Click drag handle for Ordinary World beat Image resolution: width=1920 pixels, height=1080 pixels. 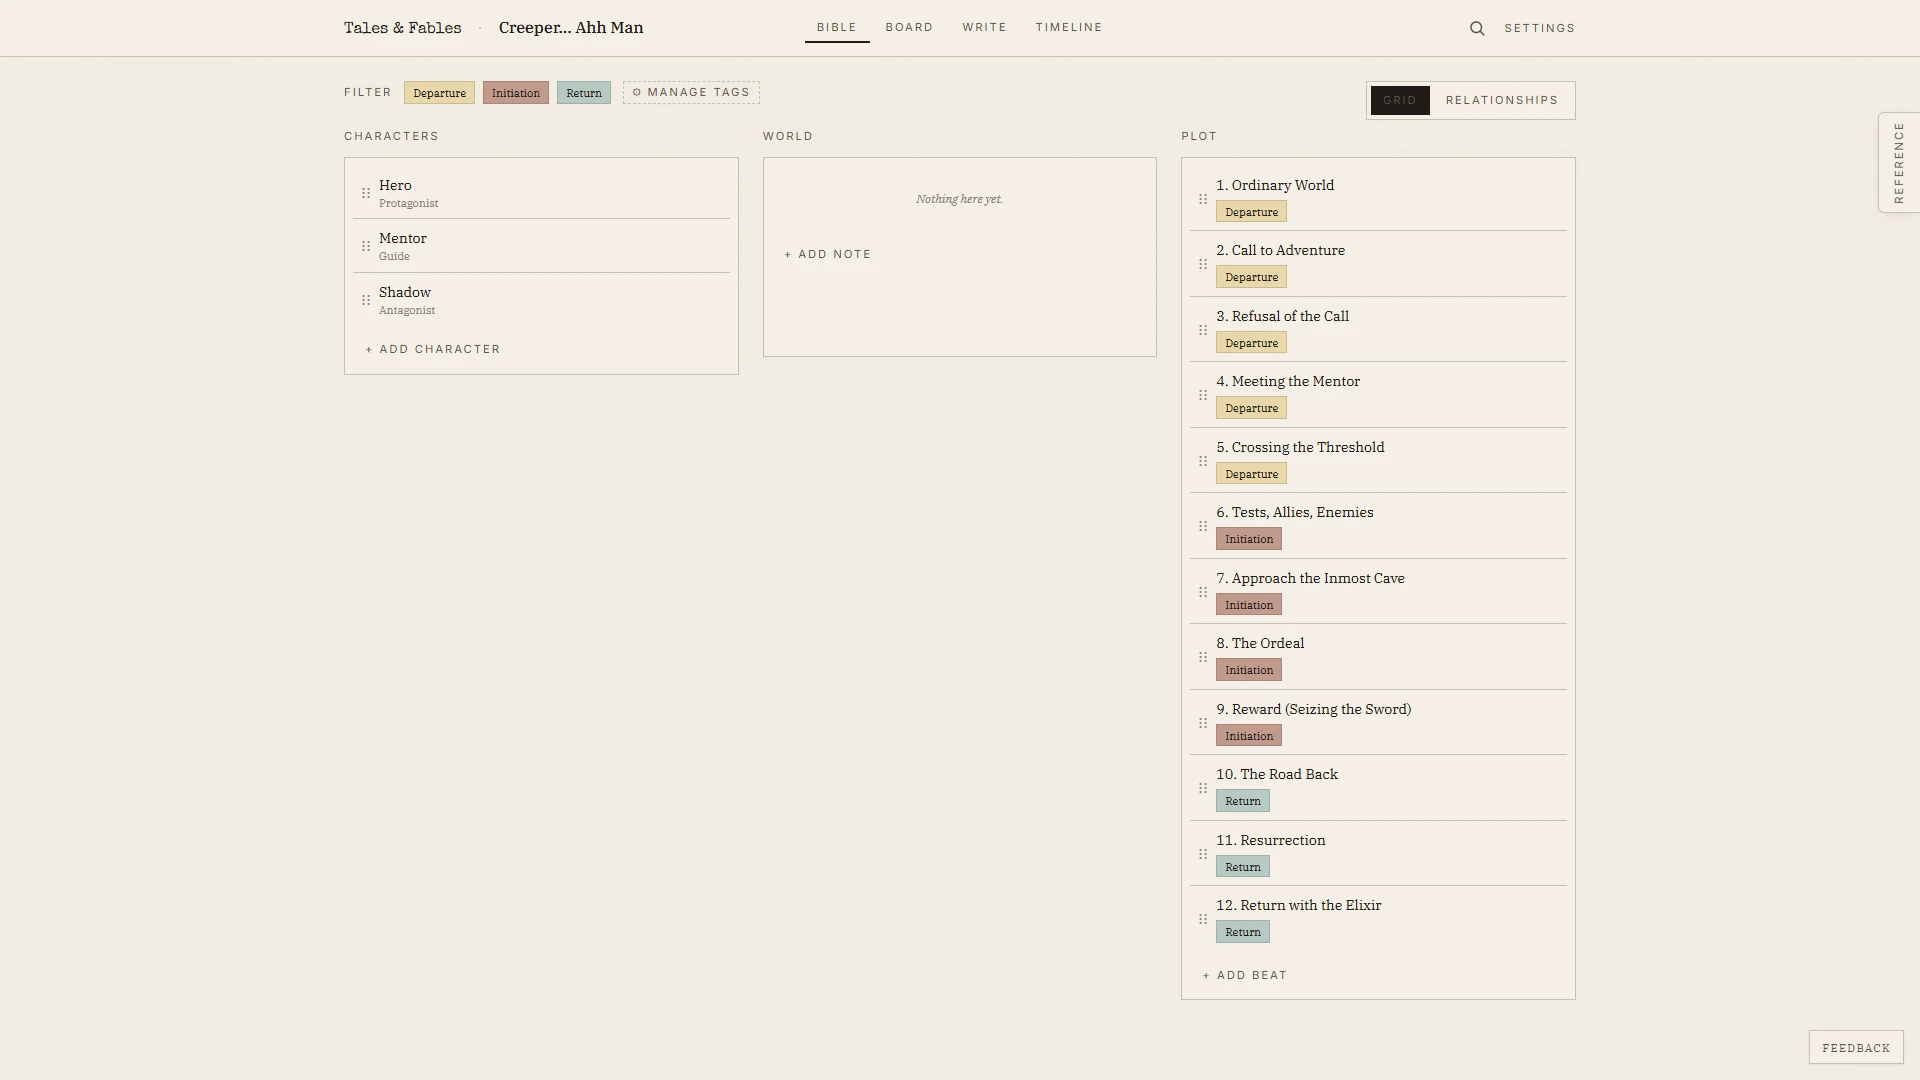(1203, 199)
